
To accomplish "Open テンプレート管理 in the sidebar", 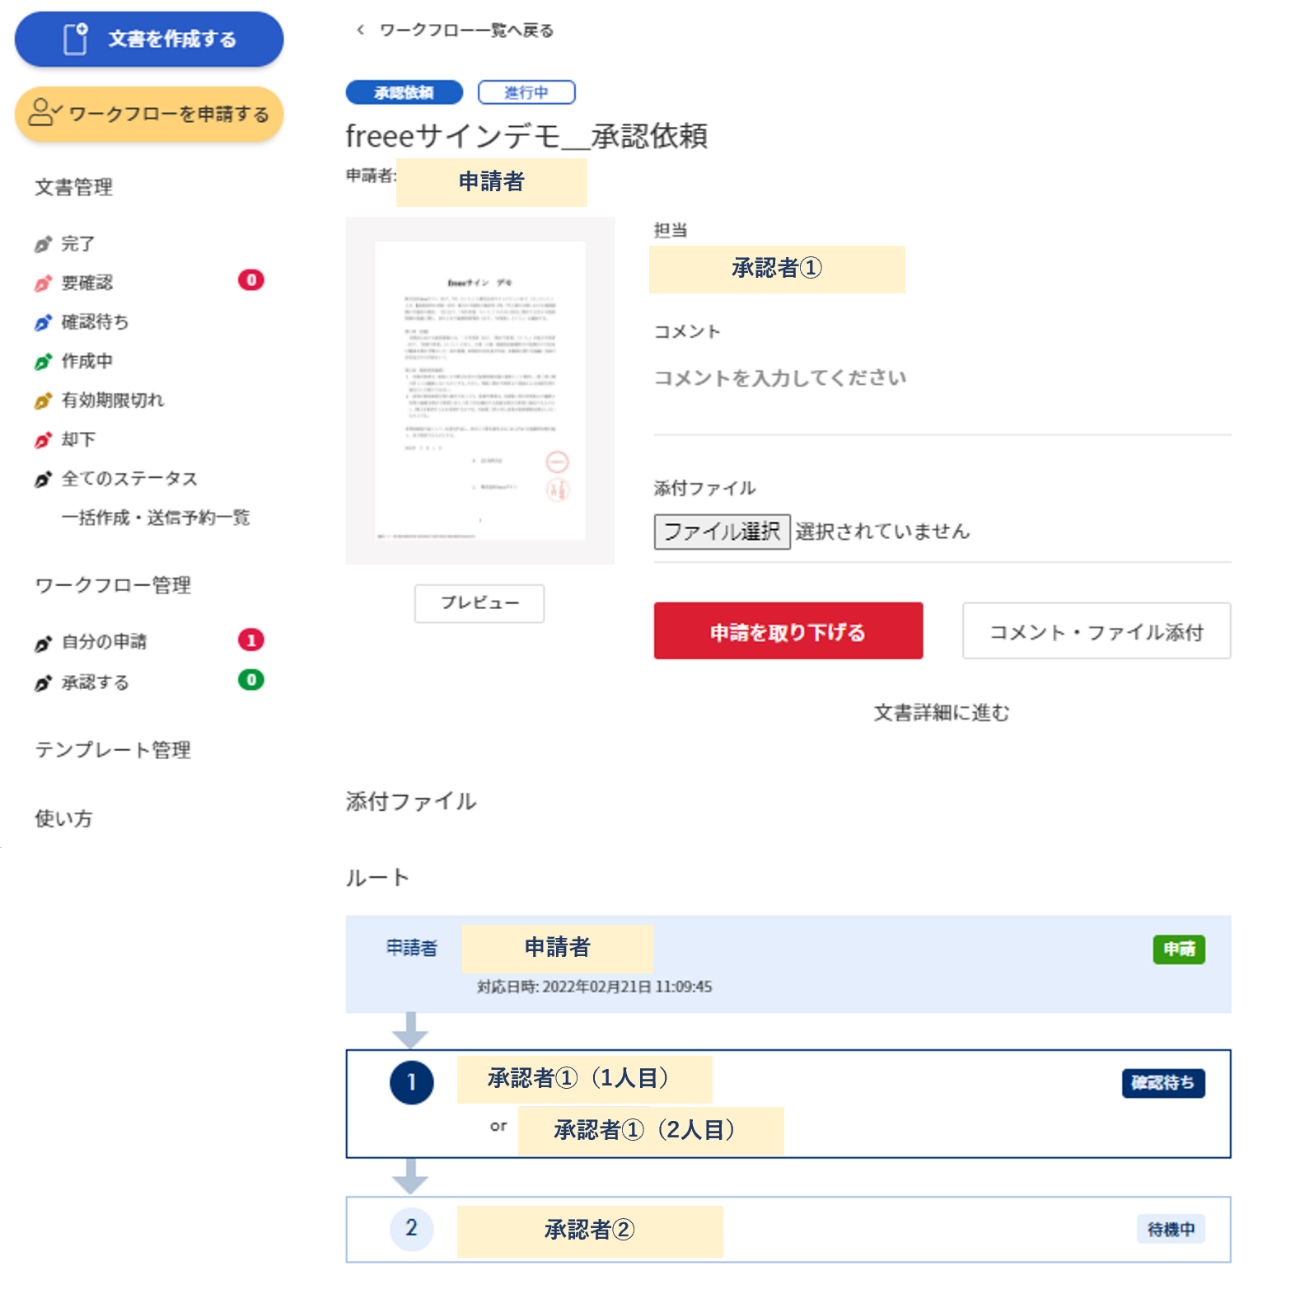I will [112, 749].
